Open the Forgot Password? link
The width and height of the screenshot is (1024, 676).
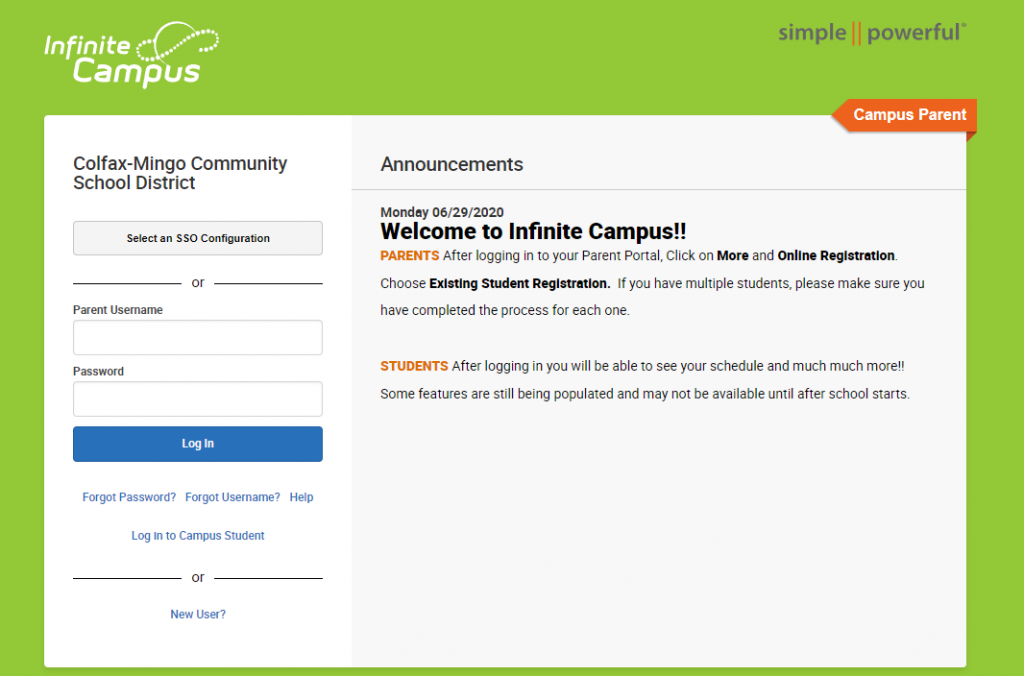pos(129,497)
